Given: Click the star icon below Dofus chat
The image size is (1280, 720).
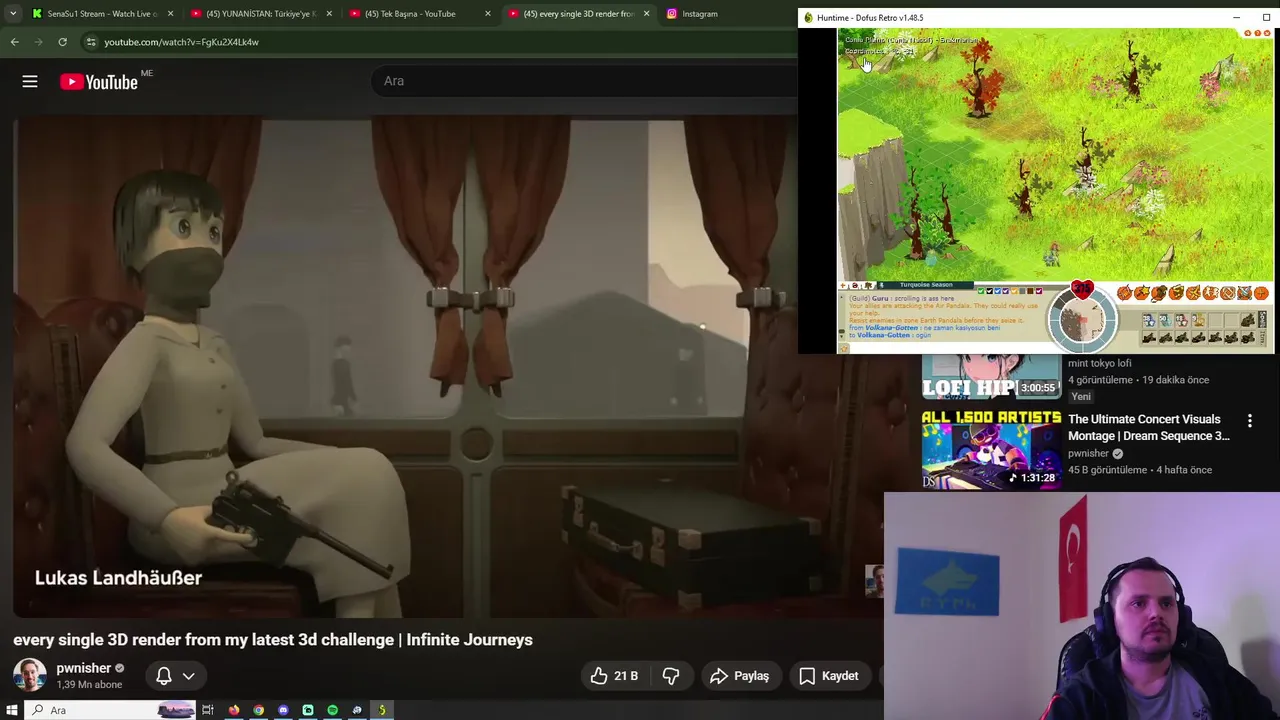Looking at the screenshot, I should 843,348.
